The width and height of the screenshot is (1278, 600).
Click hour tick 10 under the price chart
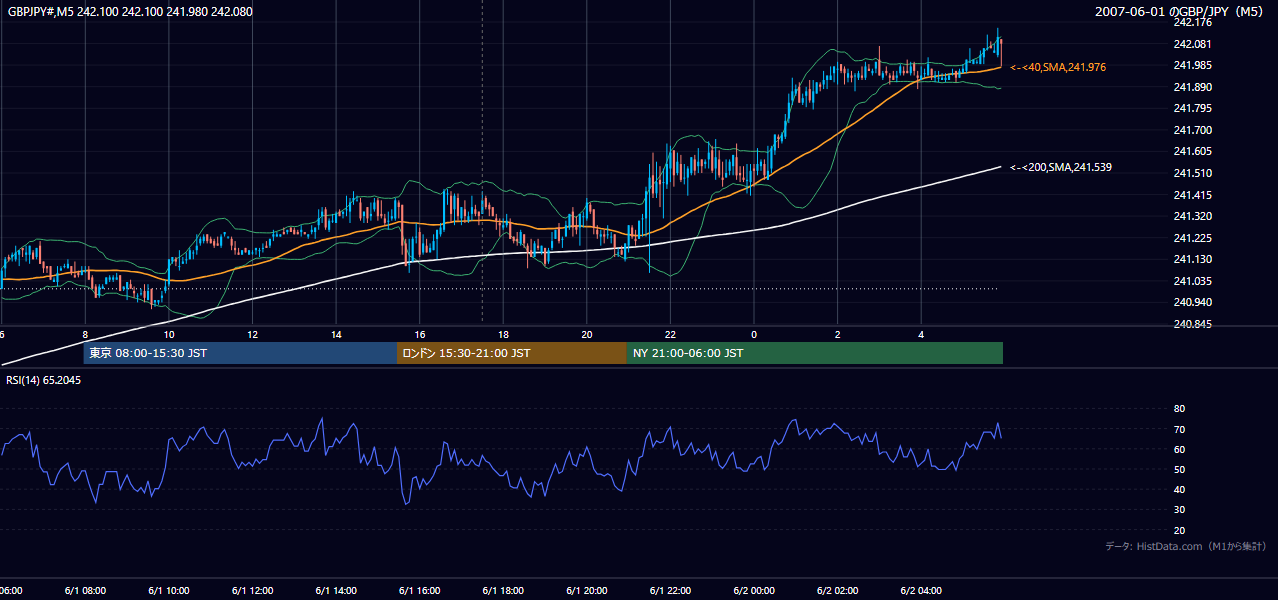click(169, 335)
